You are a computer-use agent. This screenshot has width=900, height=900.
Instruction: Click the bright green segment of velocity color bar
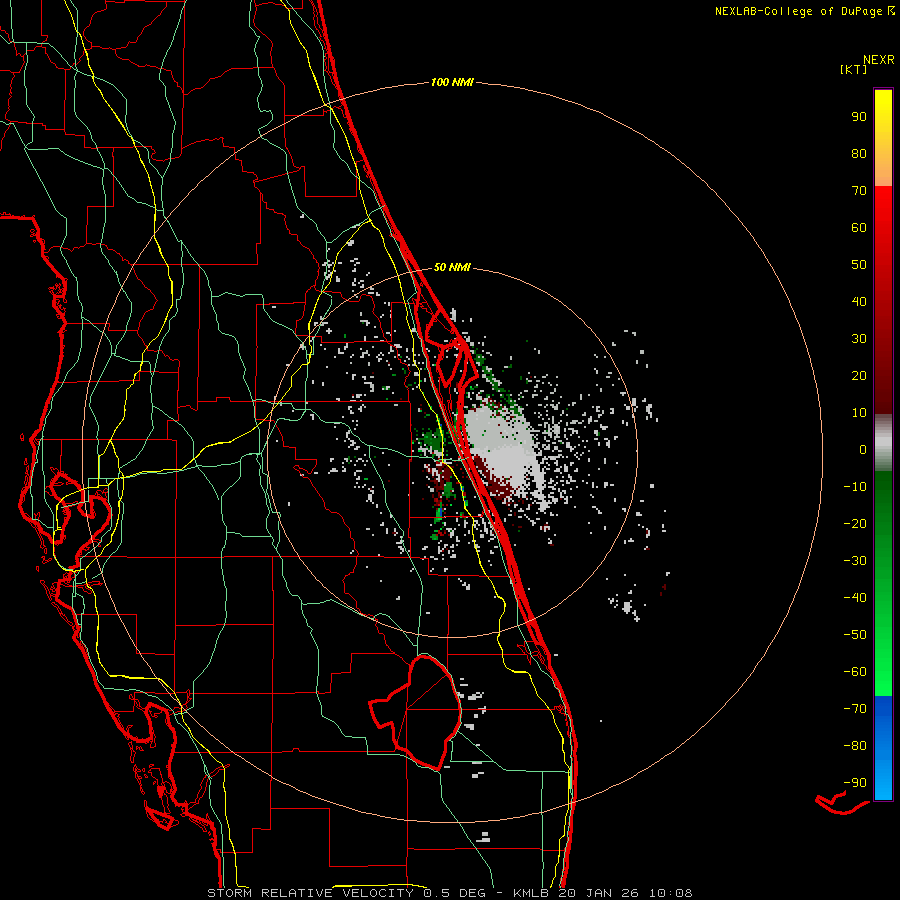883,583
